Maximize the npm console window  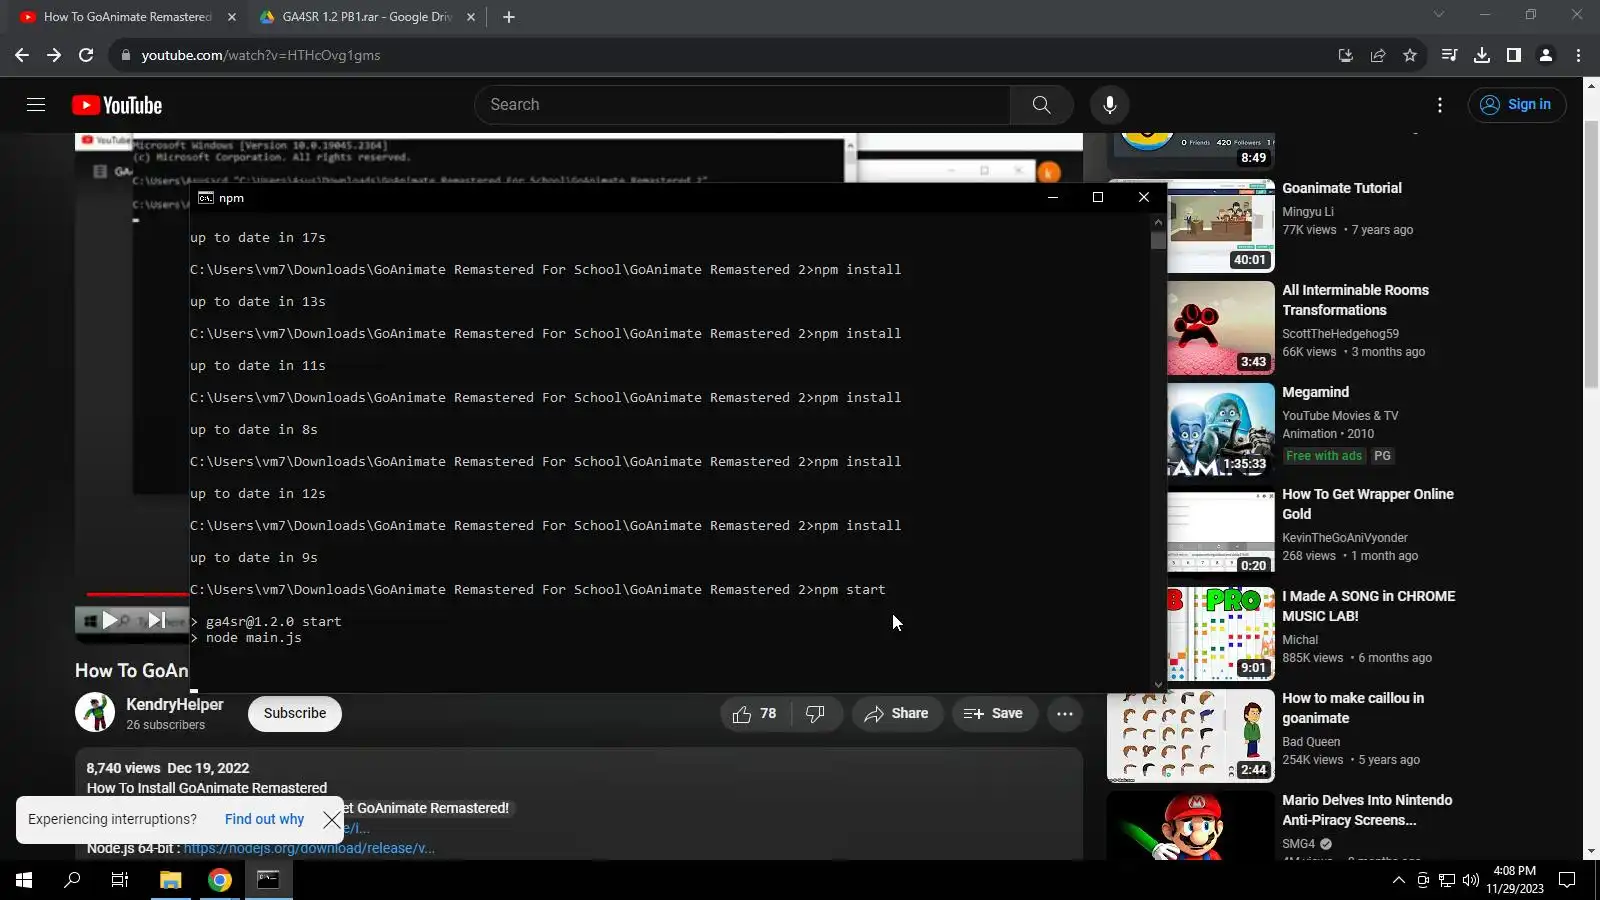coord(1098,198)
